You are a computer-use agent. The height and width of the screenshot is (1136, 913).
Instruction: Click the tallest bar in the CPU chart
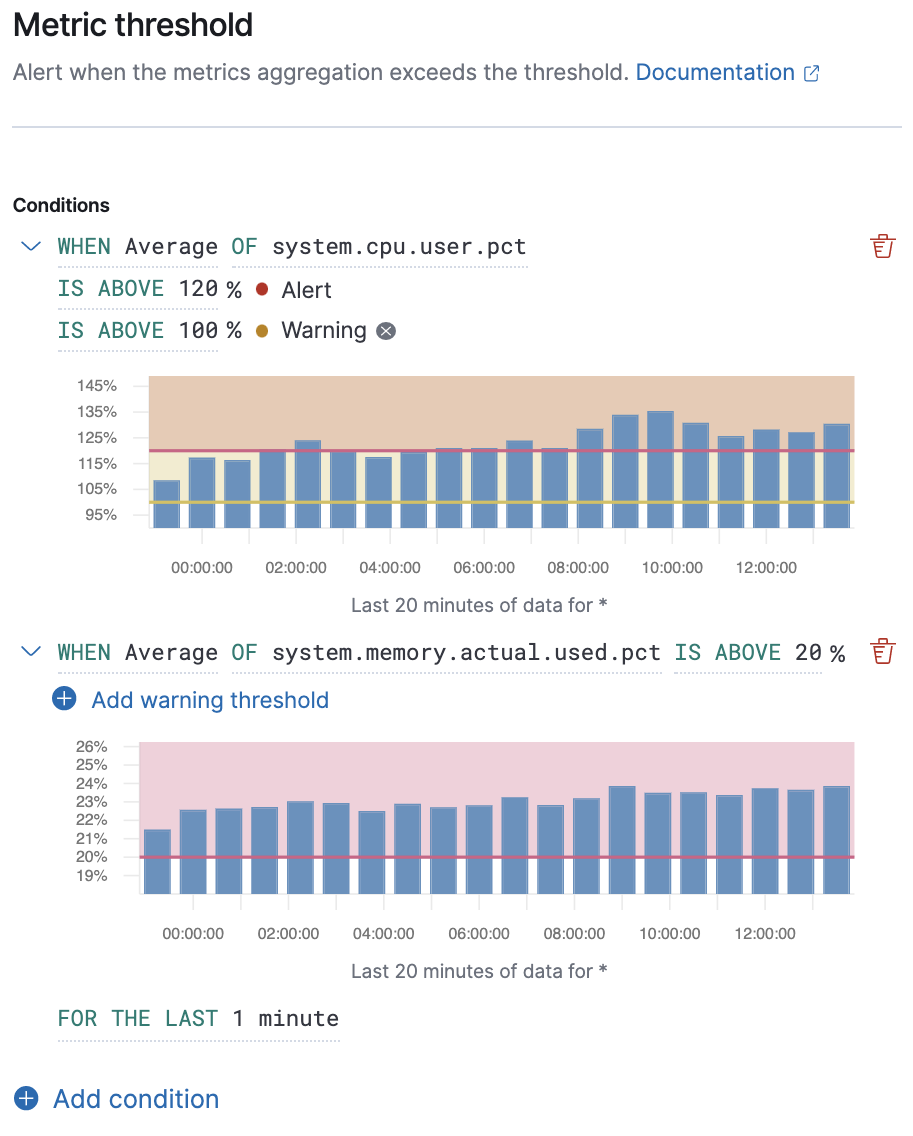[x=660, y=470]
